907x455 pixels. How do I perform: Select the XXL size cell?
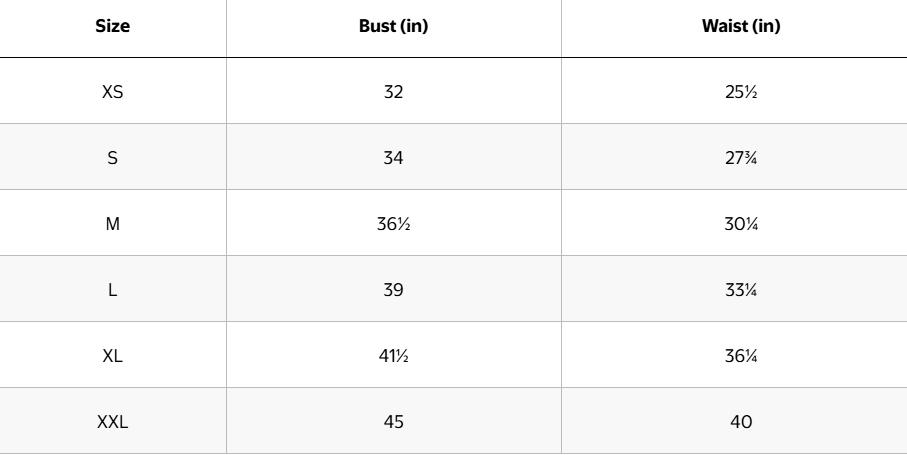113,421
